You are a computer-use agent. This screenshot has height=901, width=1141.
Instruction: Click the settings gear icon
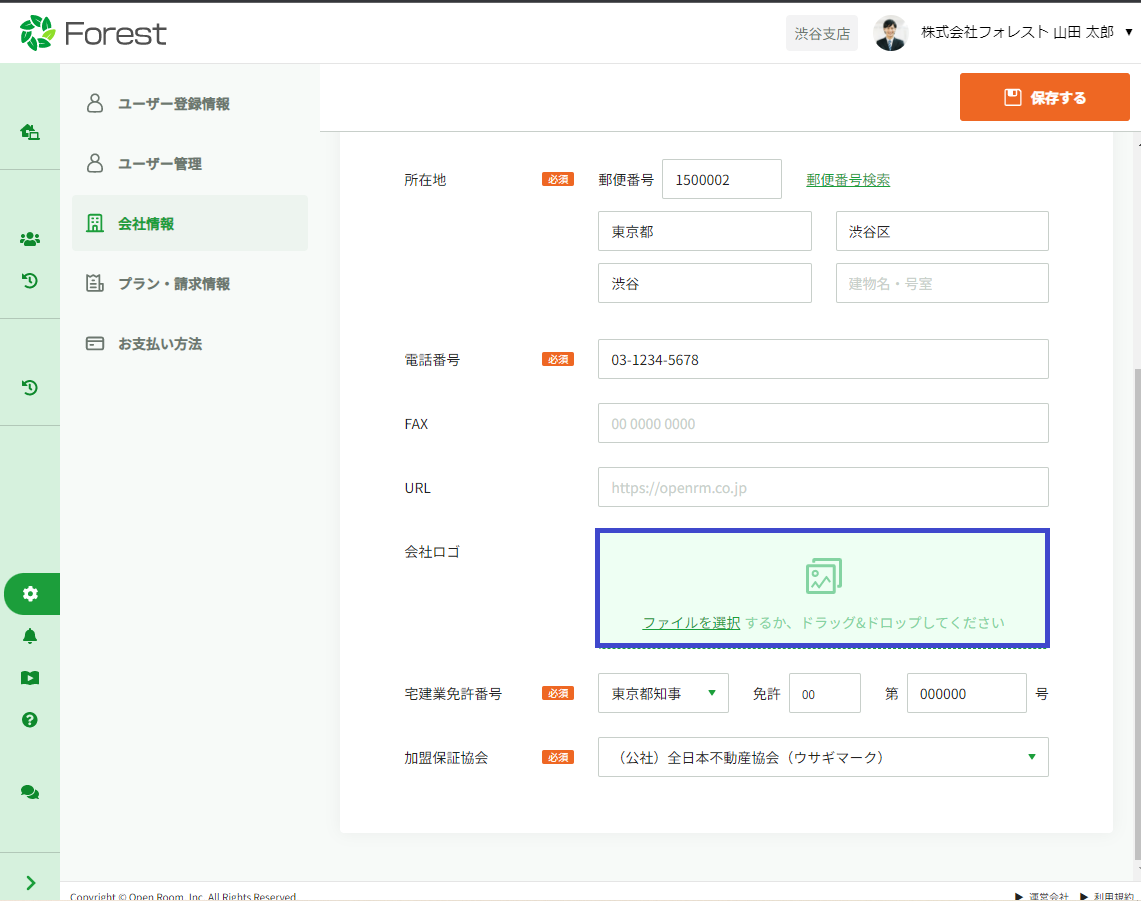(x=30, y=594)
